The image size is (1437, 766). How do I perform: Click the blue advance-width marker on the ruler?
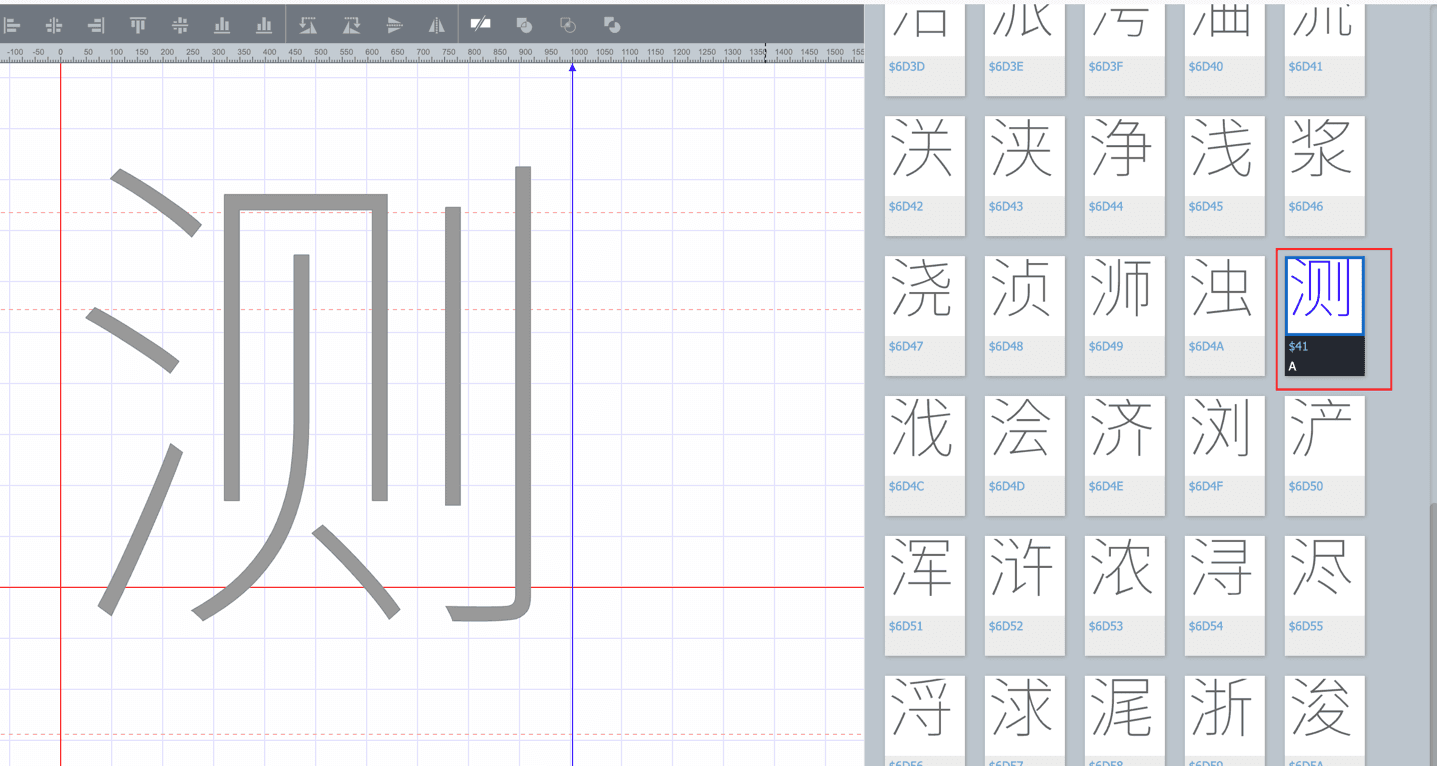(x=572, y=66)
